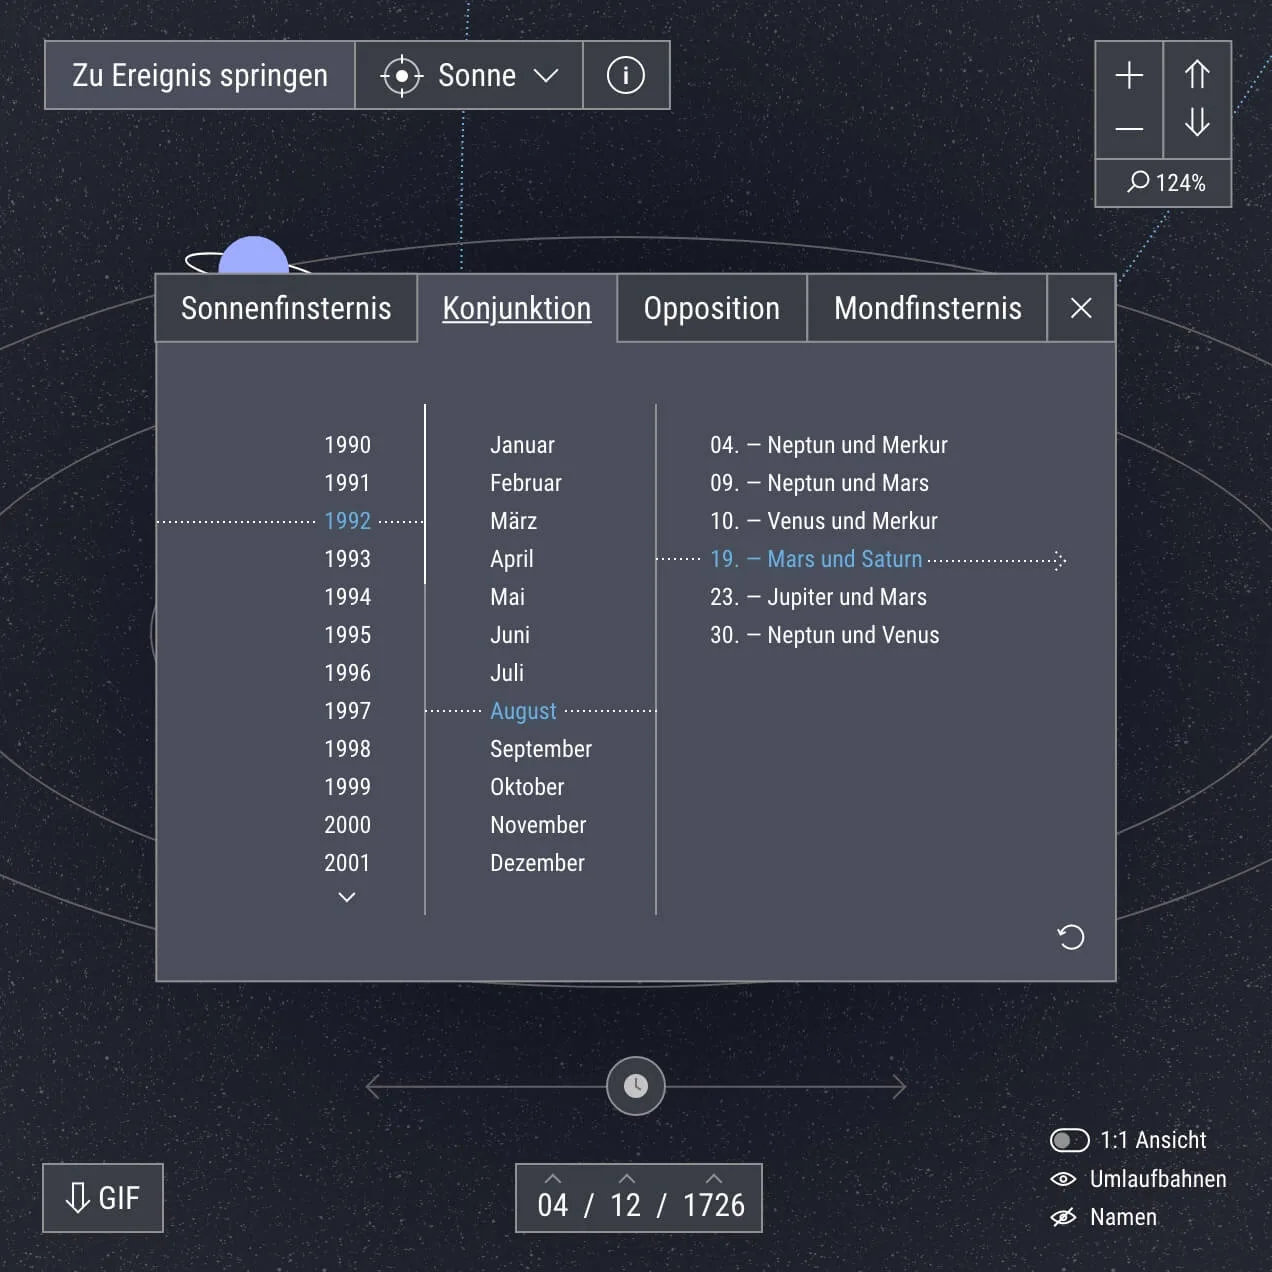Open the Mondfinsternis tab
Viewport: 1272px width, 1272px height.
927,308
